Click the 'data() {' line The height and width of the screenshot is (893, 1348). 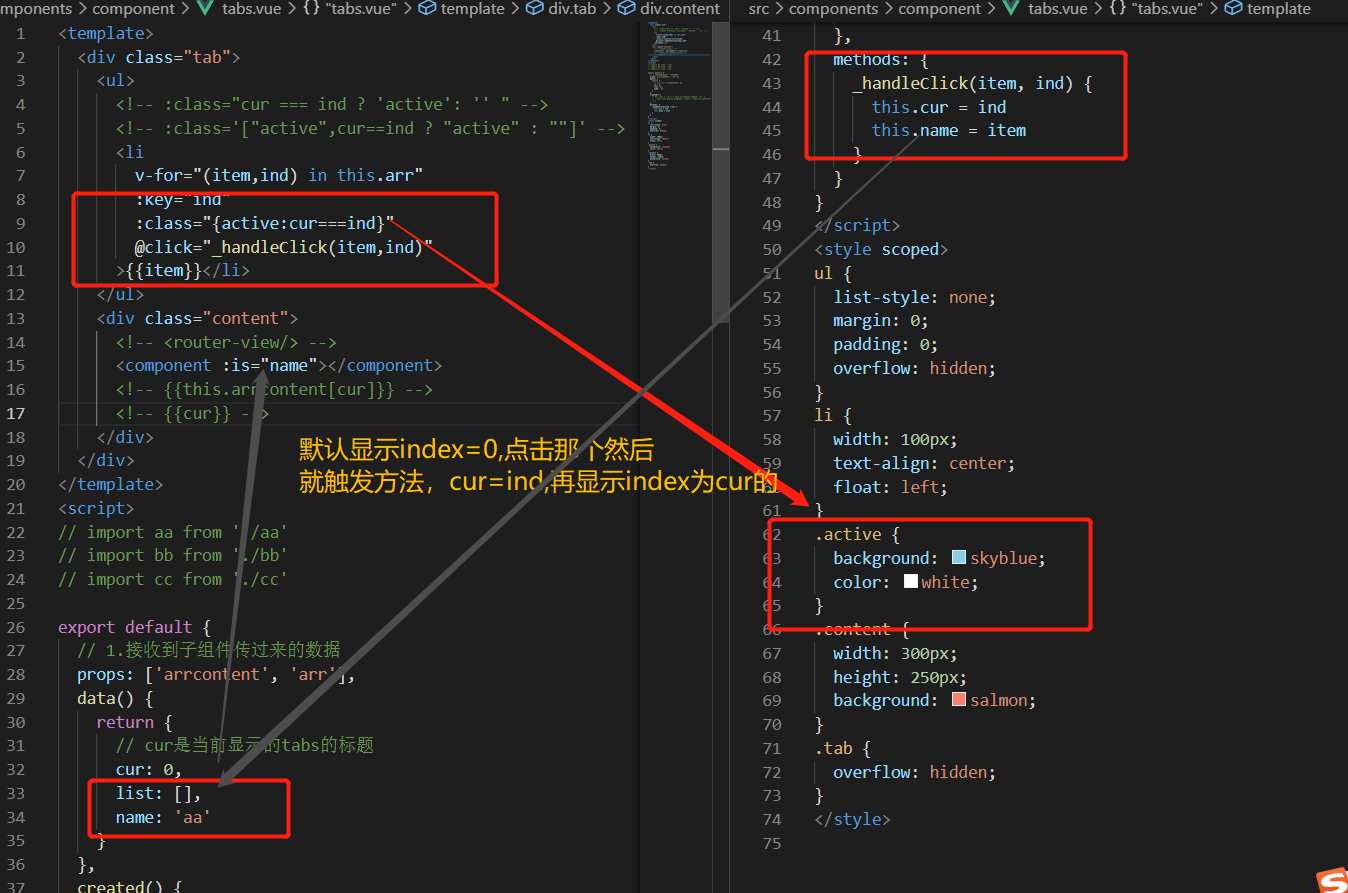116,698
